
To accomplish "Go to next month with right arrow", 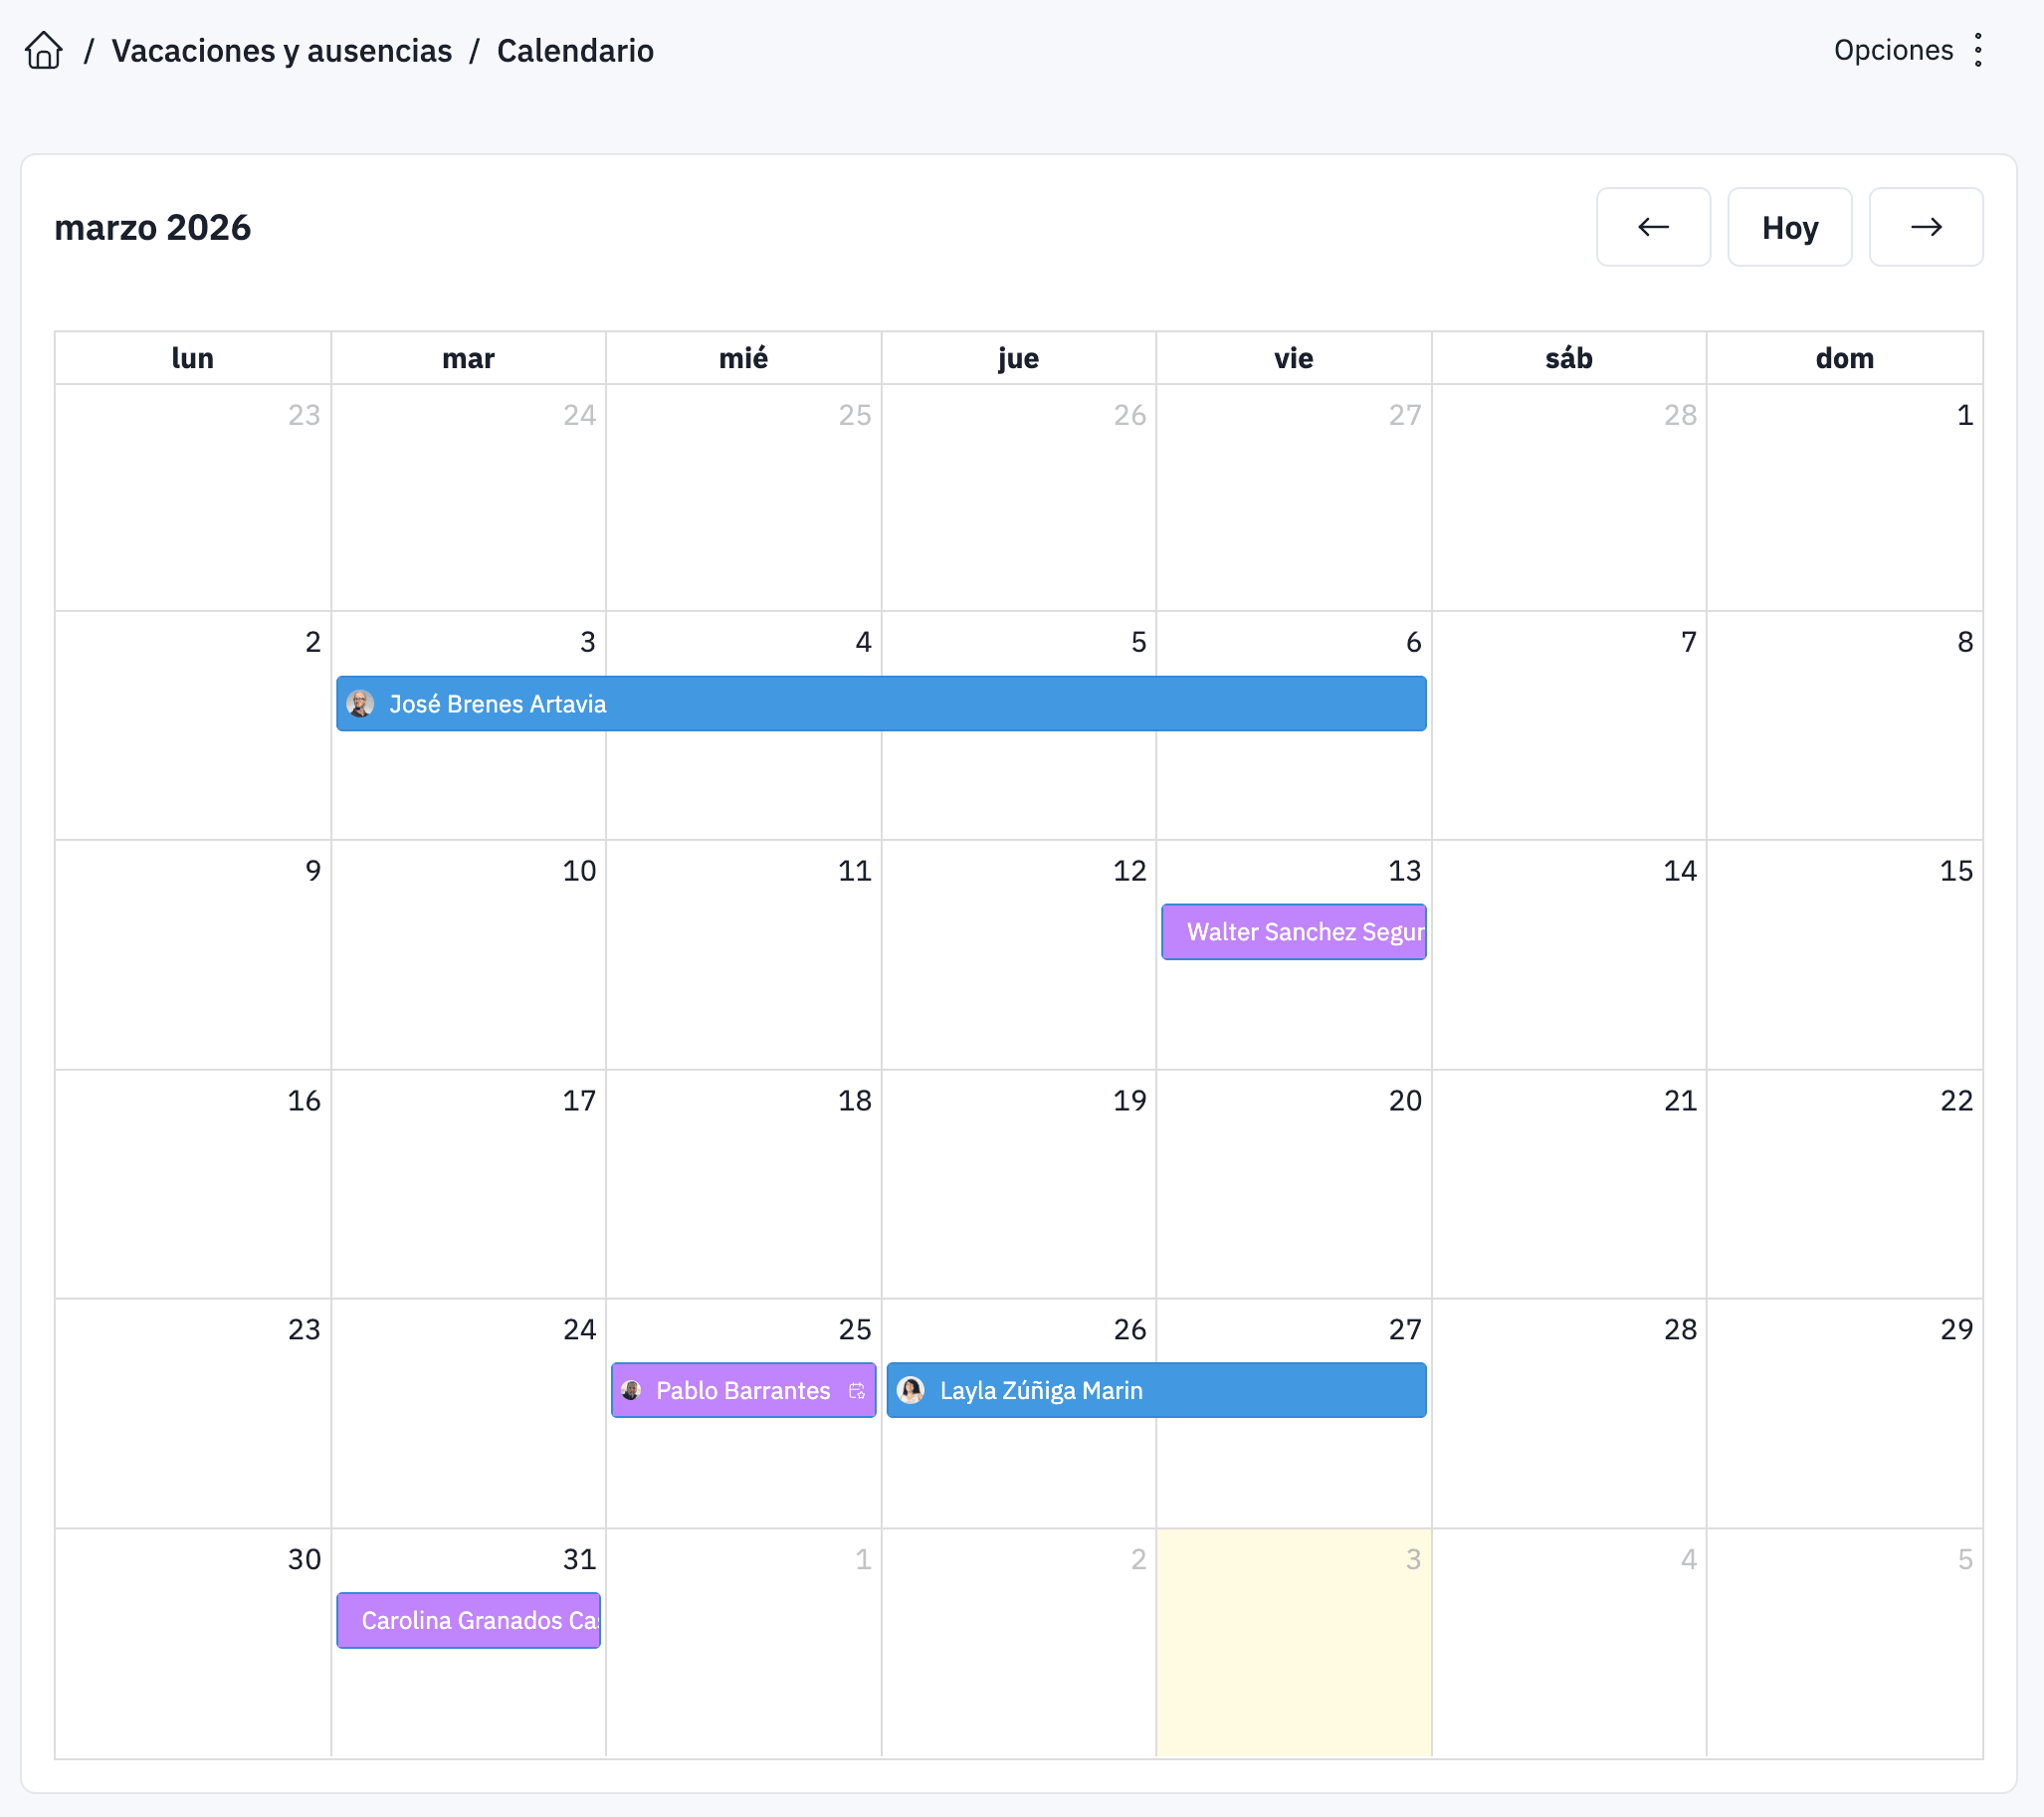I will point(1925,227).
